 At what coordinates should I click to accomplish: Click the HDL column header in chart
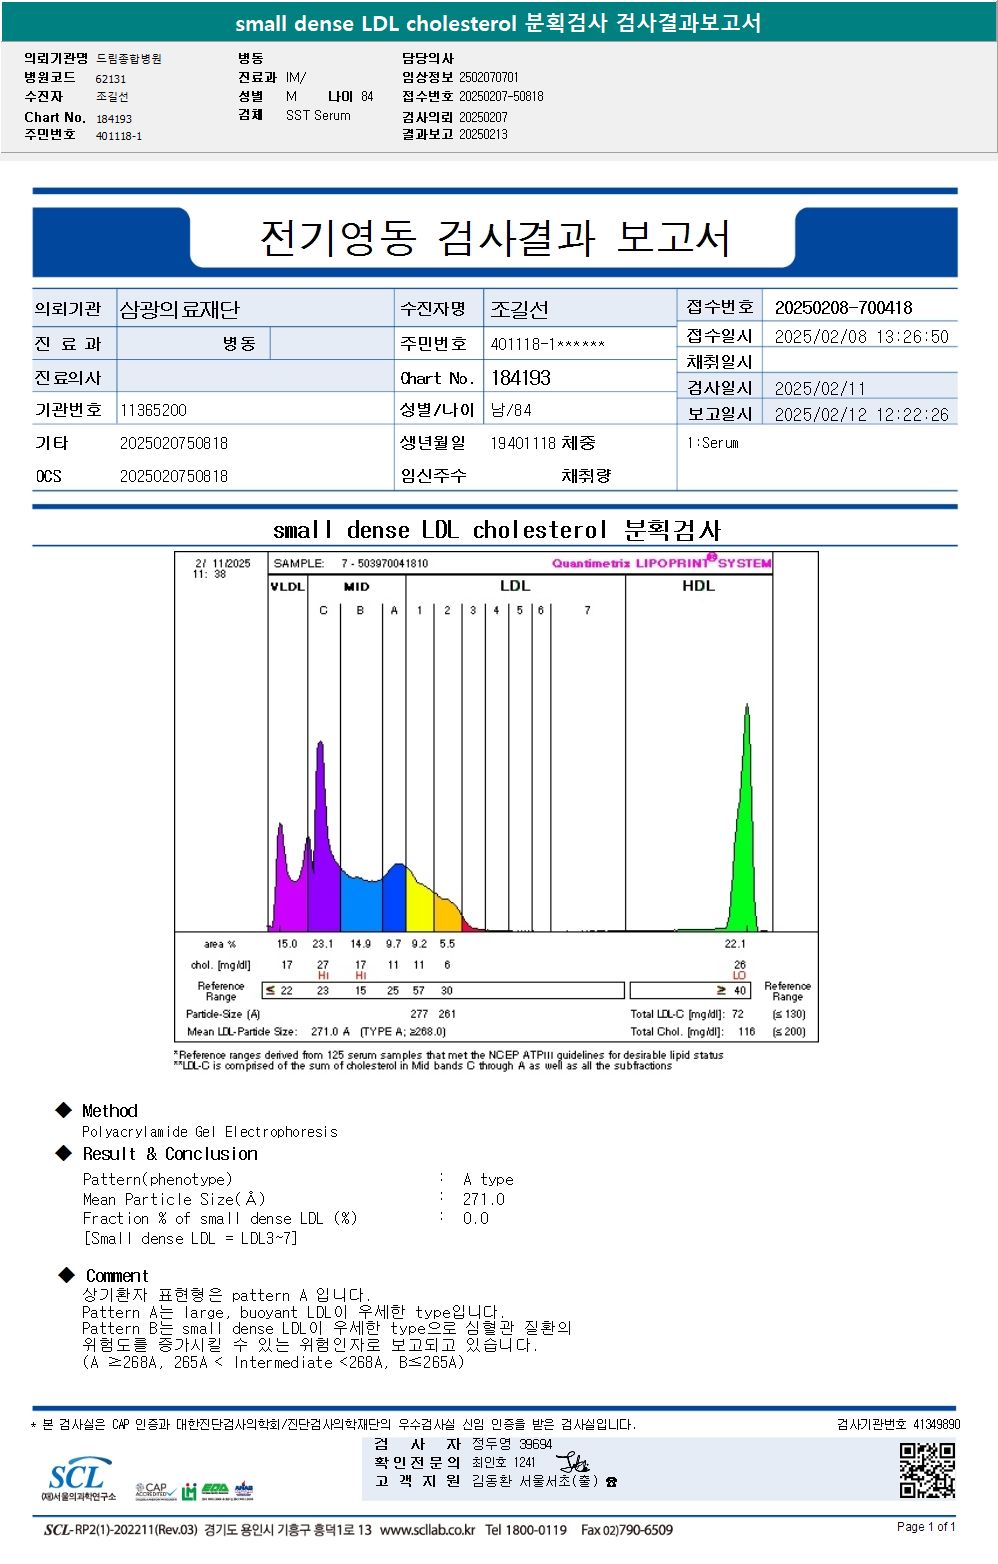[698, 586]
